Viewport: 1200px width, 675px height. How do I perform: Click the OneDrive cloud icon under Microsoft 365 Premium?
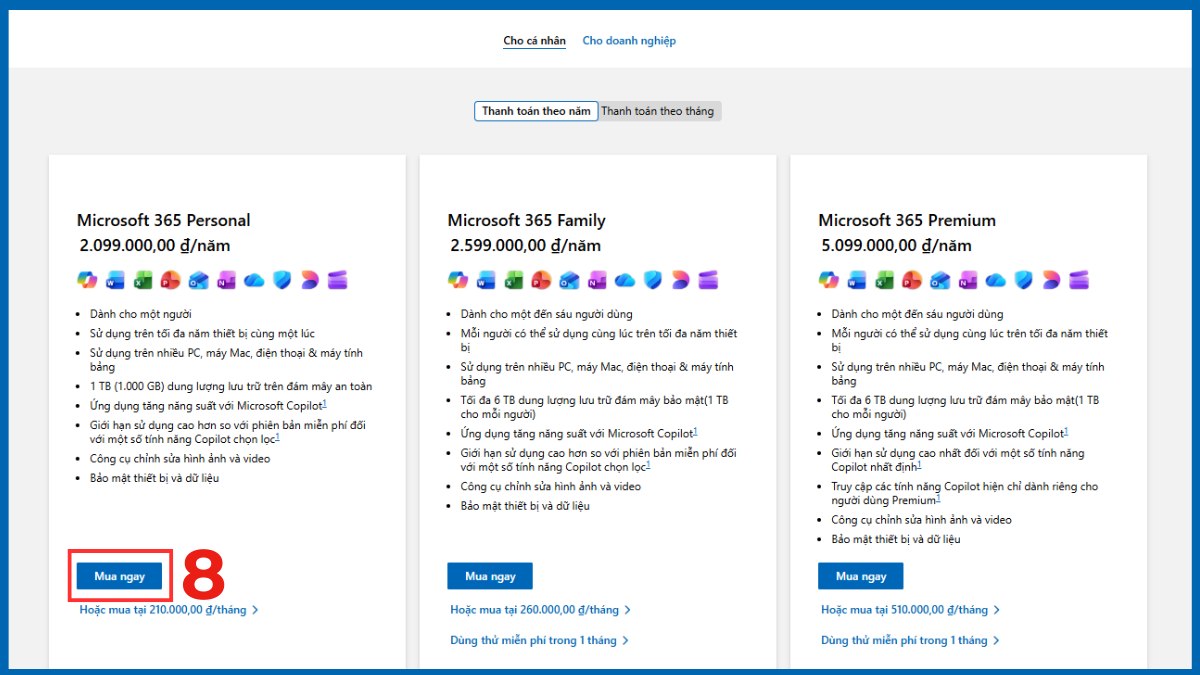point(996,279)
